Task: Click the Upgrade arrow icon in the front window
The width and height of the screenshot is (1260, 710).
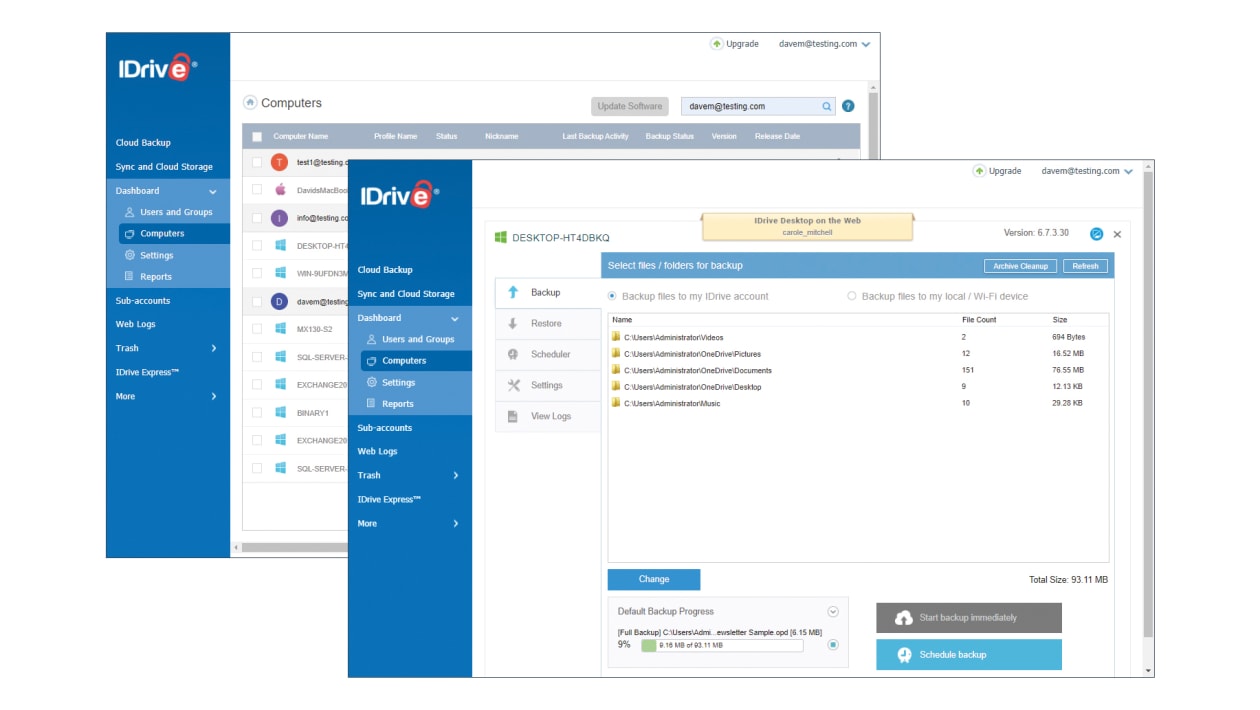Action: tap(979, 171)
